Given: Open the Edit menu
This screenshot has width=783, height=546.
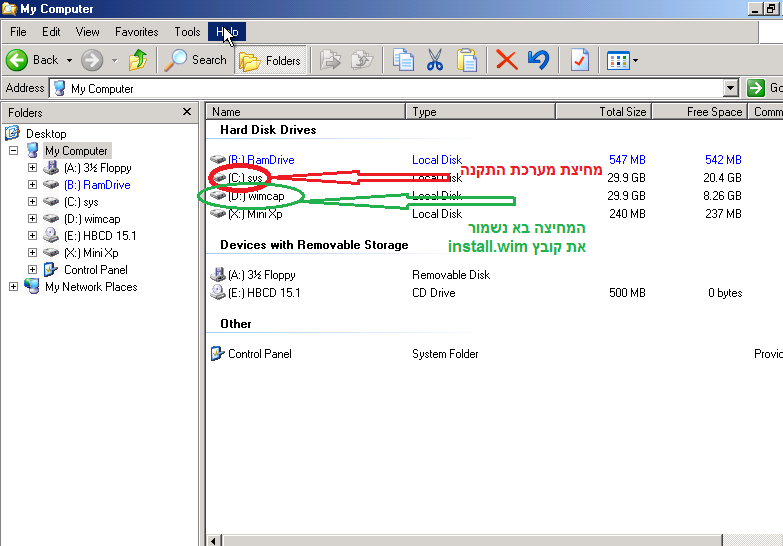Looking at the screenshot, I should pyautogui.click(x=51, y=32).
